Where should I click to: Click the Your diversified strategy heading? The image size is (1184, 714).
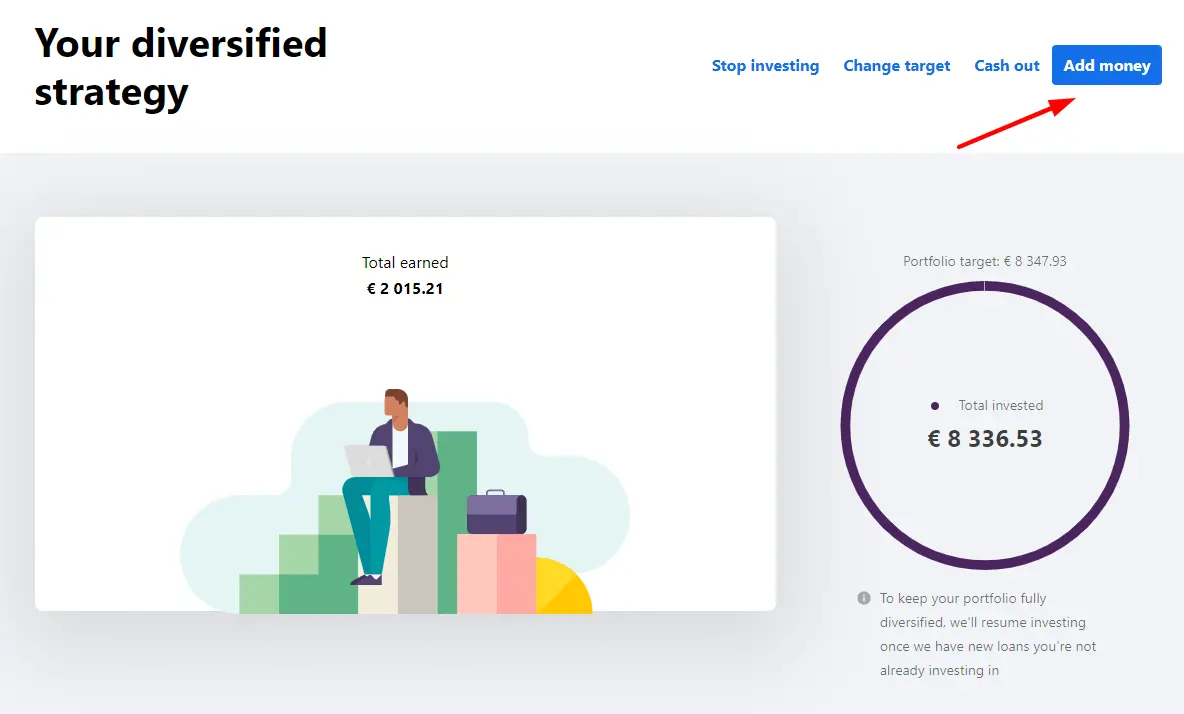(180, 67)
